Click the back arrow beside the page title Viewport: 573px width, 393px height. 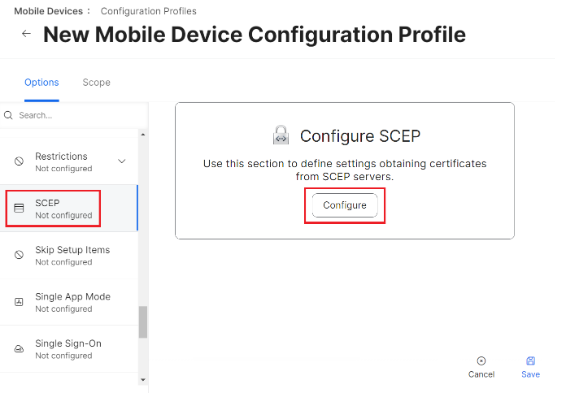coord(26,34)
